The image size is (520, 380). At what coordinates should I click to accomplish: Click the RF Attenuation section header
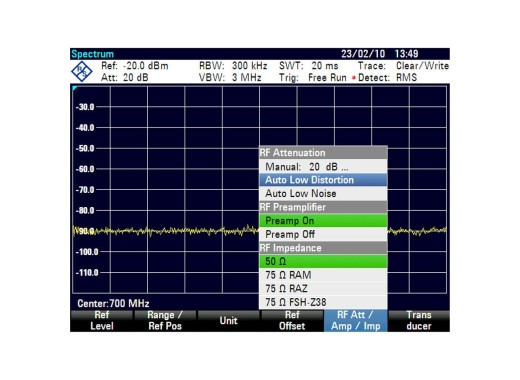point(323,153)
